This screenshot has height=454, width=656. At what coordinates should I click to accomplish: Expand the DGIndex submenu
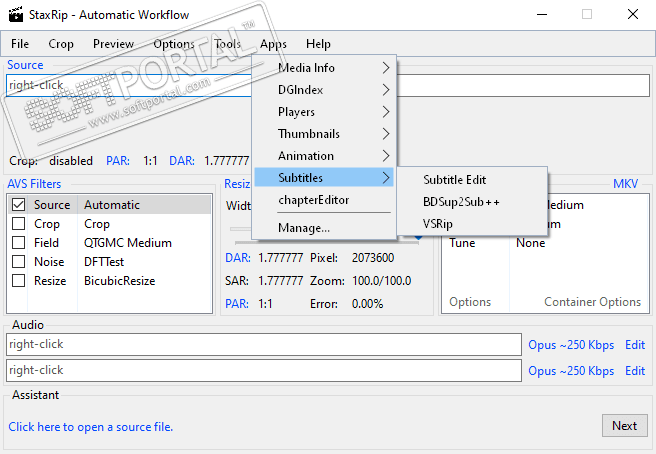coord(324,90)
